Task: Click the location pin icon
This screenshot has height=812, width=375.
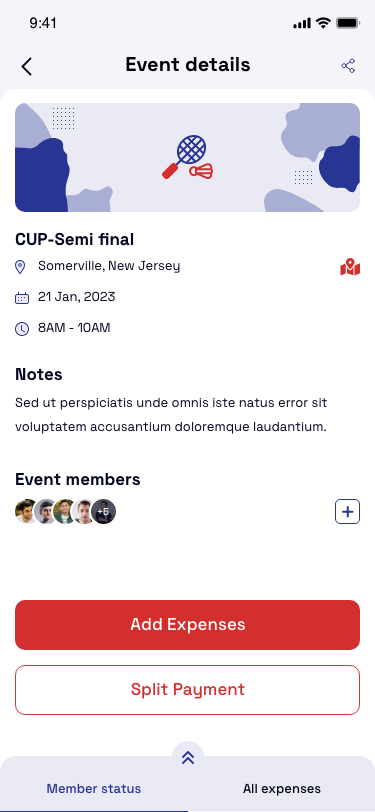Action: tap(20, 267)
